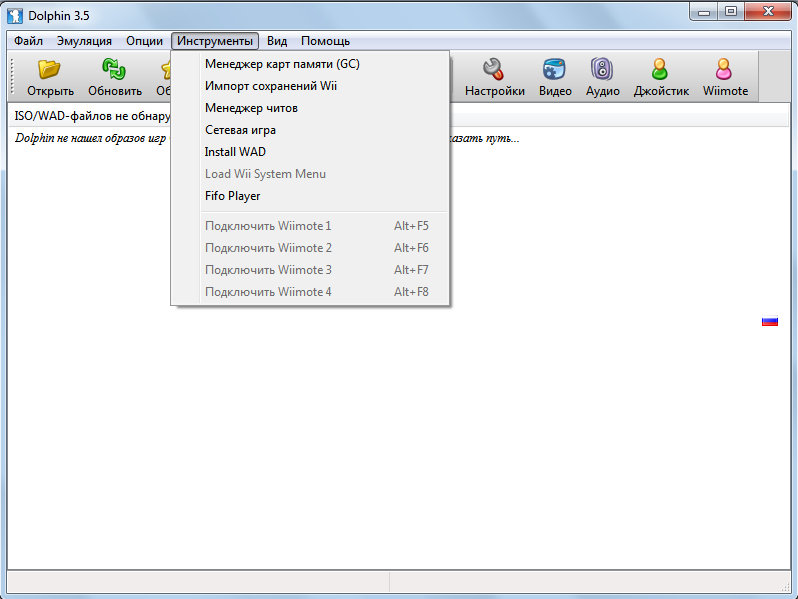The width and height of the screenshot is (798, 599).
Task: Click the Dolphin title bar app icon
Action: click(15, 16)
